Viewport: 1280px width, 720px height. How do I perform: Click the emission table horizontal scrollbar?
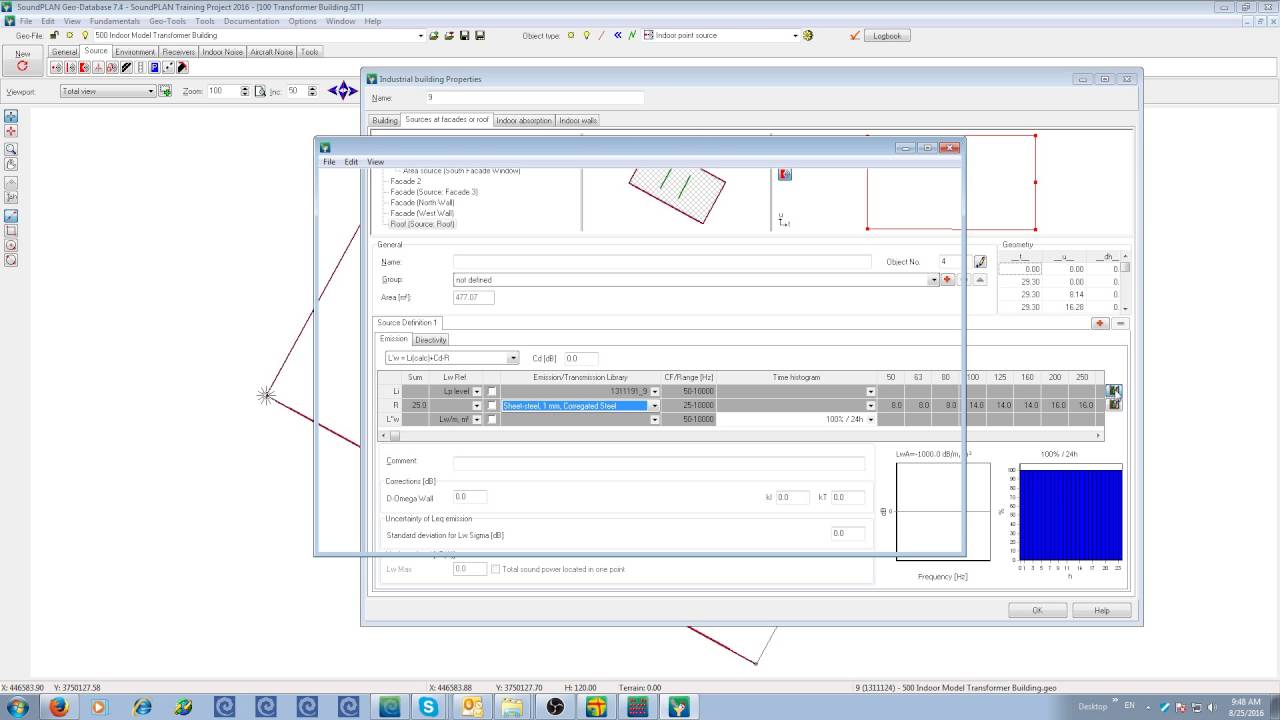[740, 436]
